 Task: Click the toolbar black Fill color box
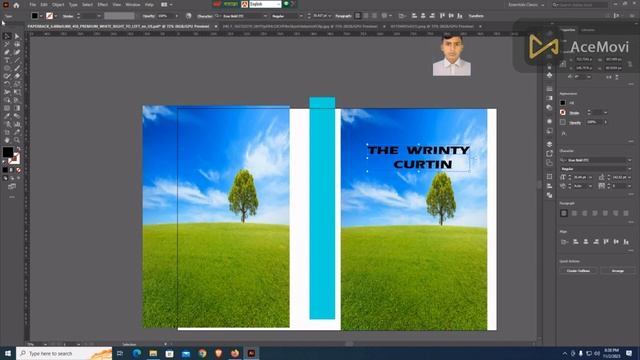(x=8, y=152)
